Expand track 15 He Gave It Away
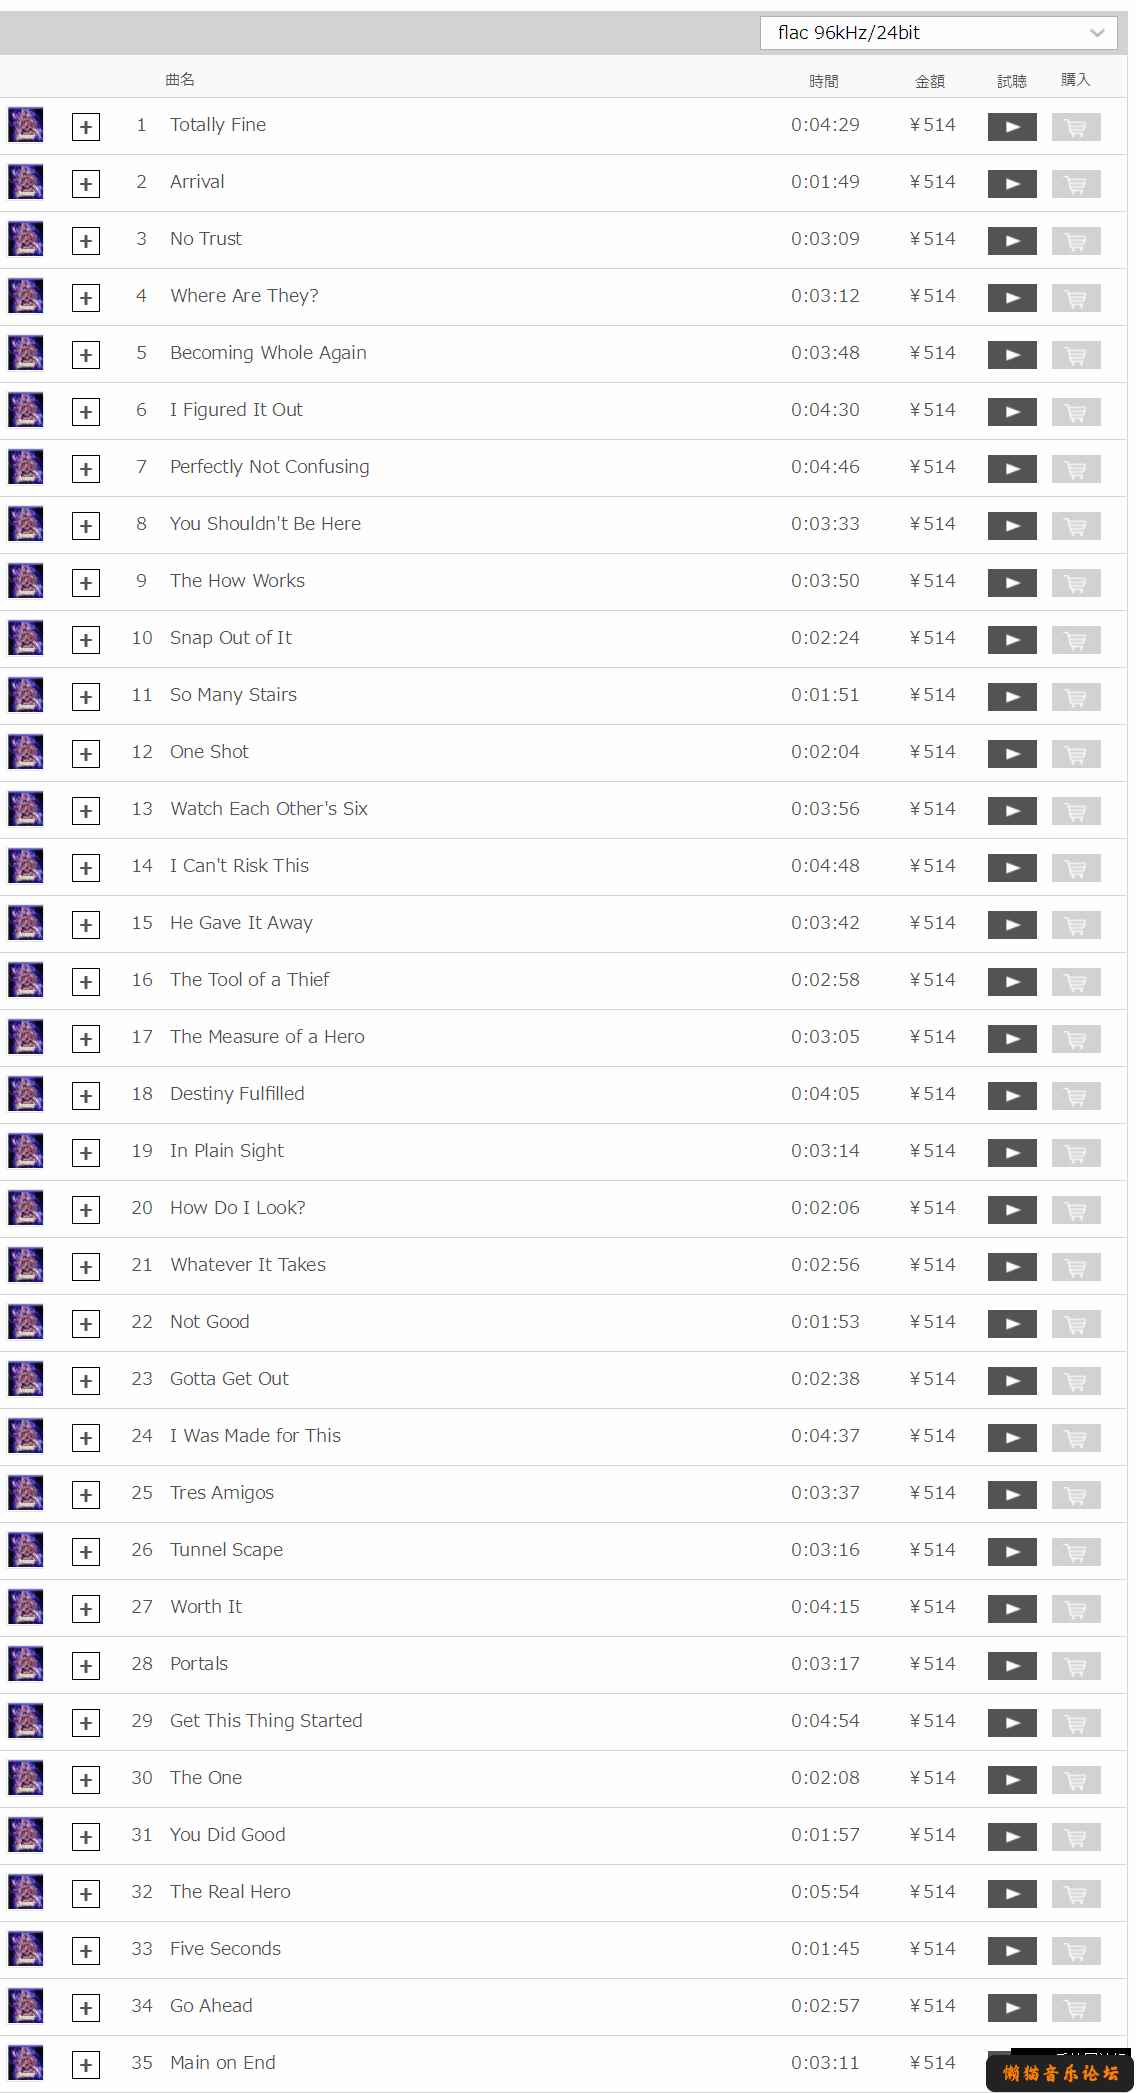Viewport: 1136px width, 2093px height. 86,925
